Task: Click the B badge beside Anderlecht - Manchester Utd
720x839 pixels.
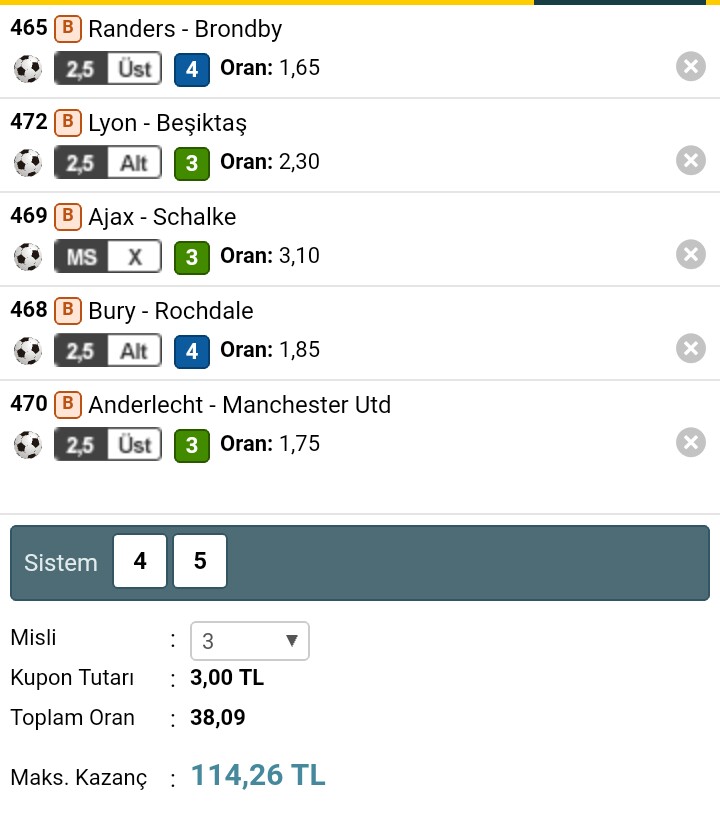Action: 67,405
